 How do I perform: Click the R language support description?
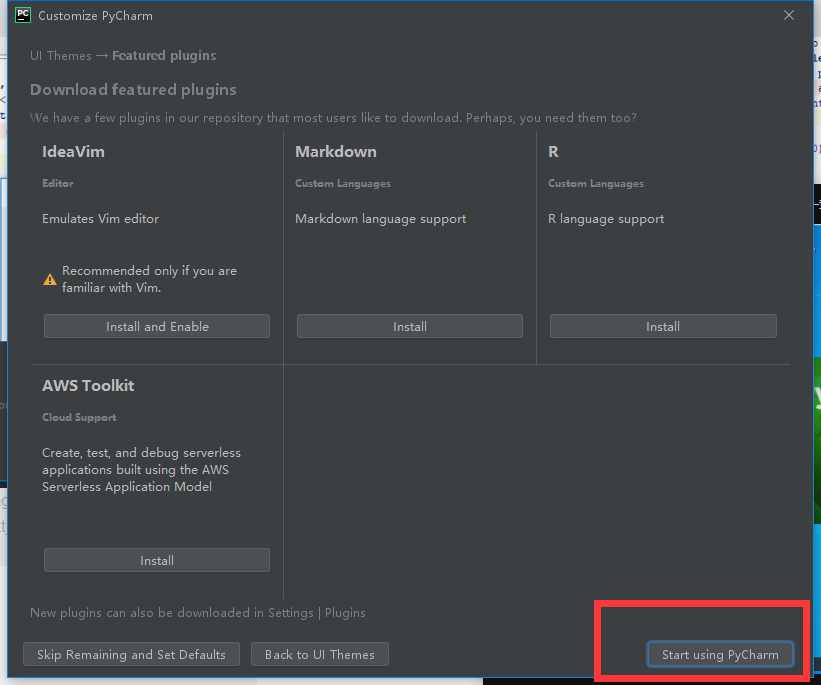point(606,219)
